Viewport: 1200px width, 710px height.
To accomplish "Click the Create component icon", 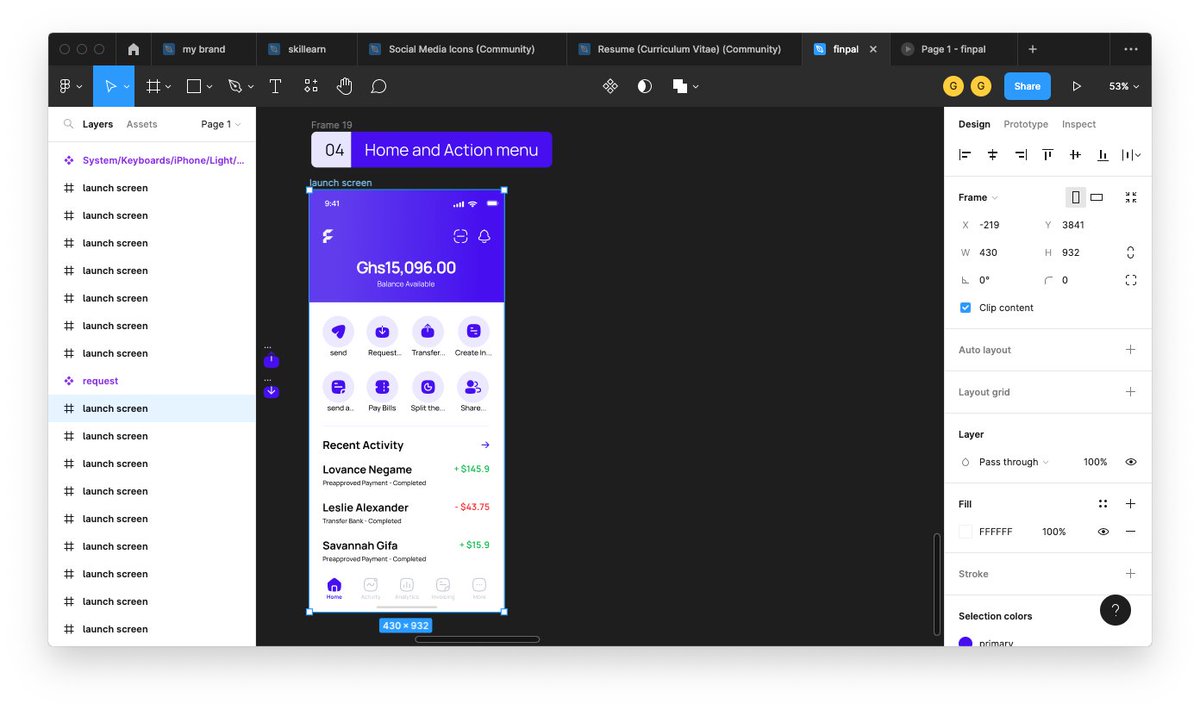I will pyautogui.click(x=610, y=86).
